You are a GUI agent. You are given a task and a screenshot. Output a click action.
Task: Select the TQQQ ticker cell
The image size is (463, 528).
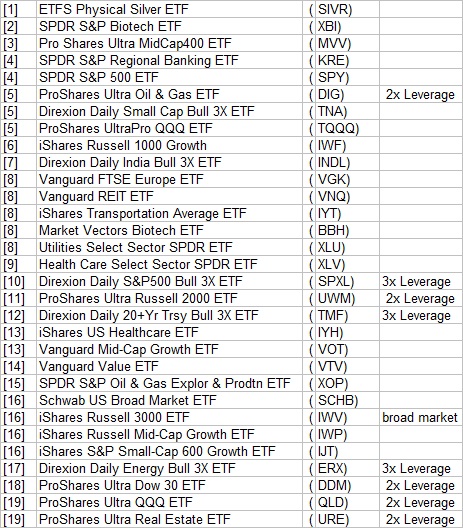pyautogui.click(x=347, y=128)
